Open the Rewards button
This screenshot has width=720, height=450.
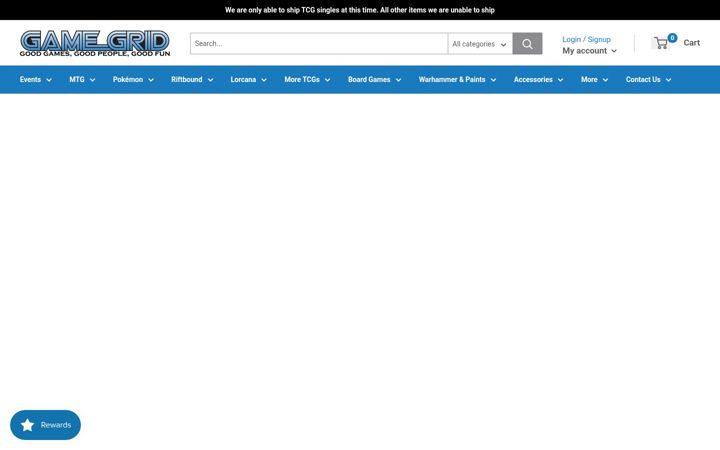point(45,425)
